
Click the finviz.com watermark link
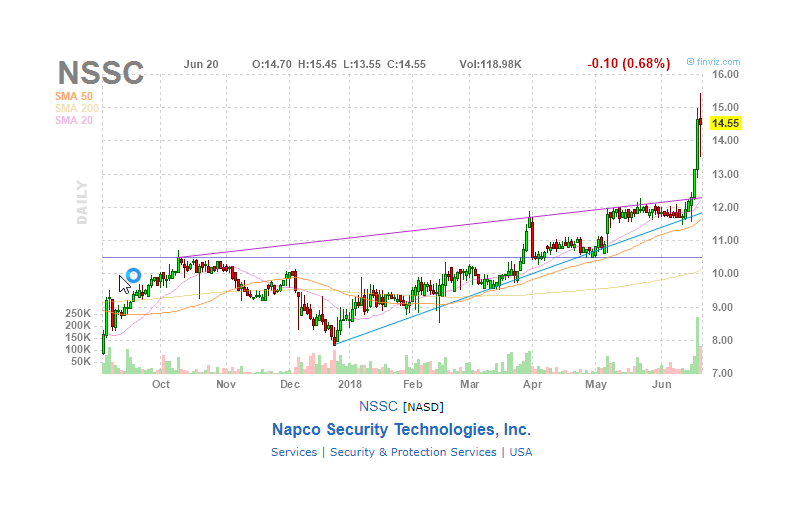(713, 62)
